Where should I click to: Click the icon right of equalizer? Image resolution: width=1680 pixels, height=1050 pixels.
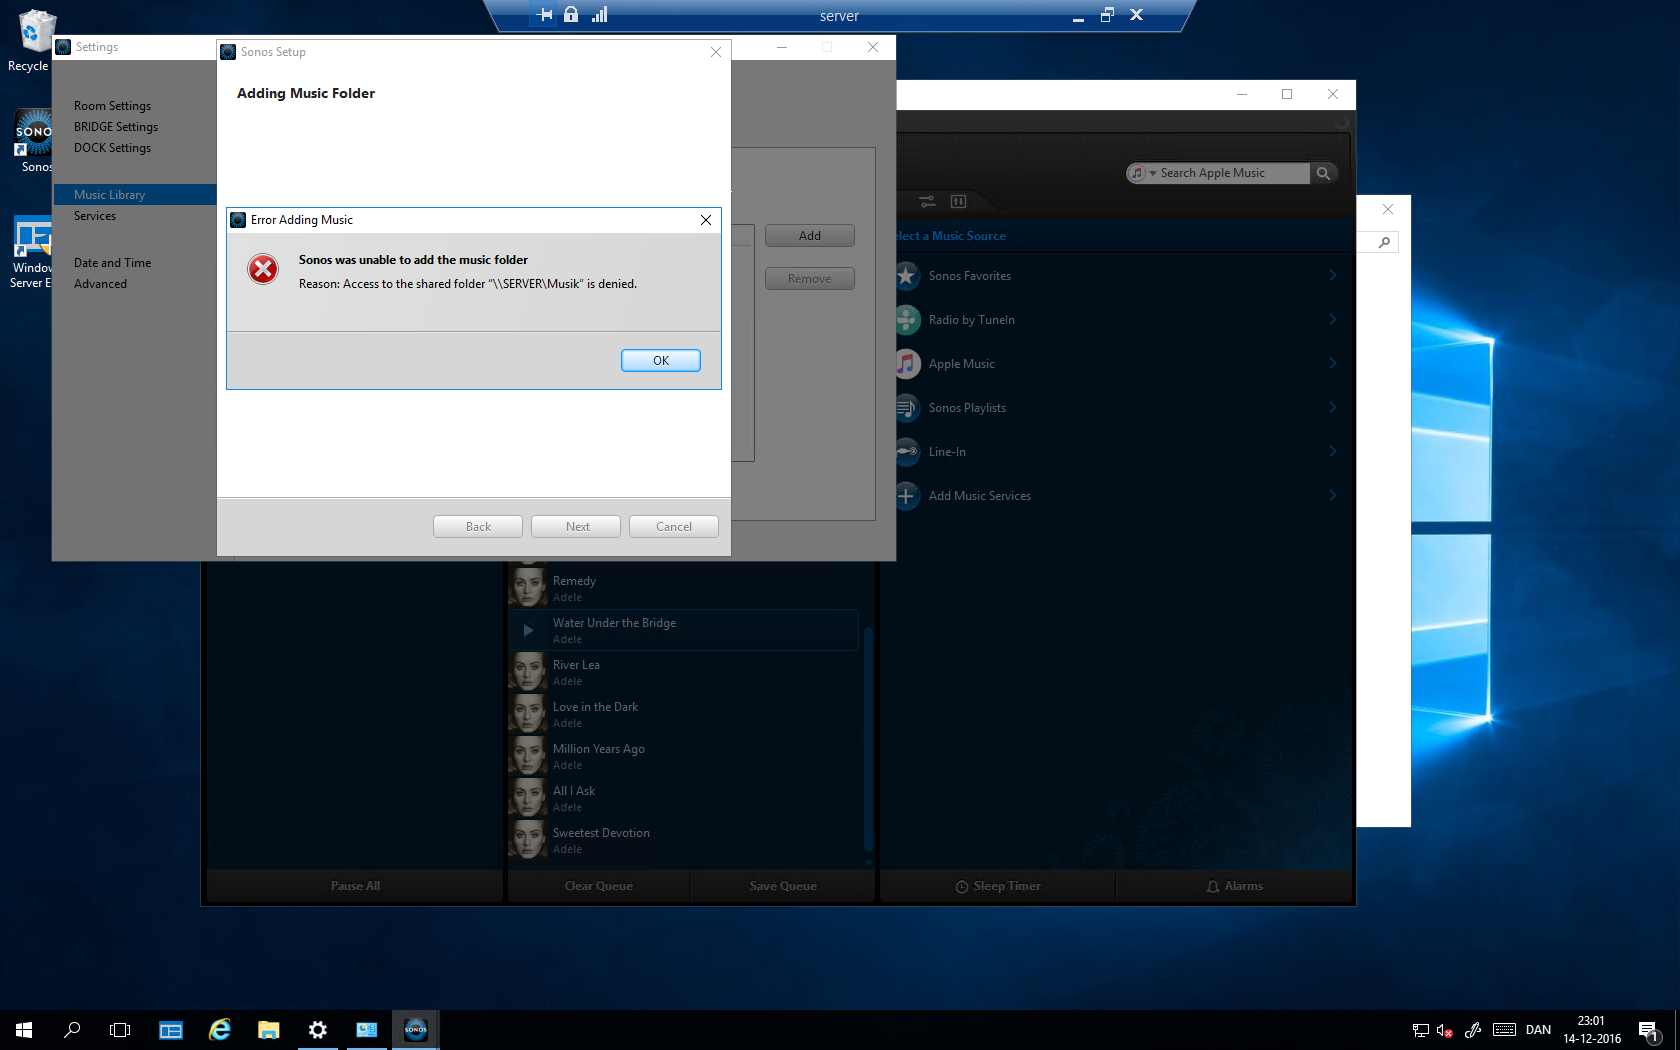pos(958,202)
